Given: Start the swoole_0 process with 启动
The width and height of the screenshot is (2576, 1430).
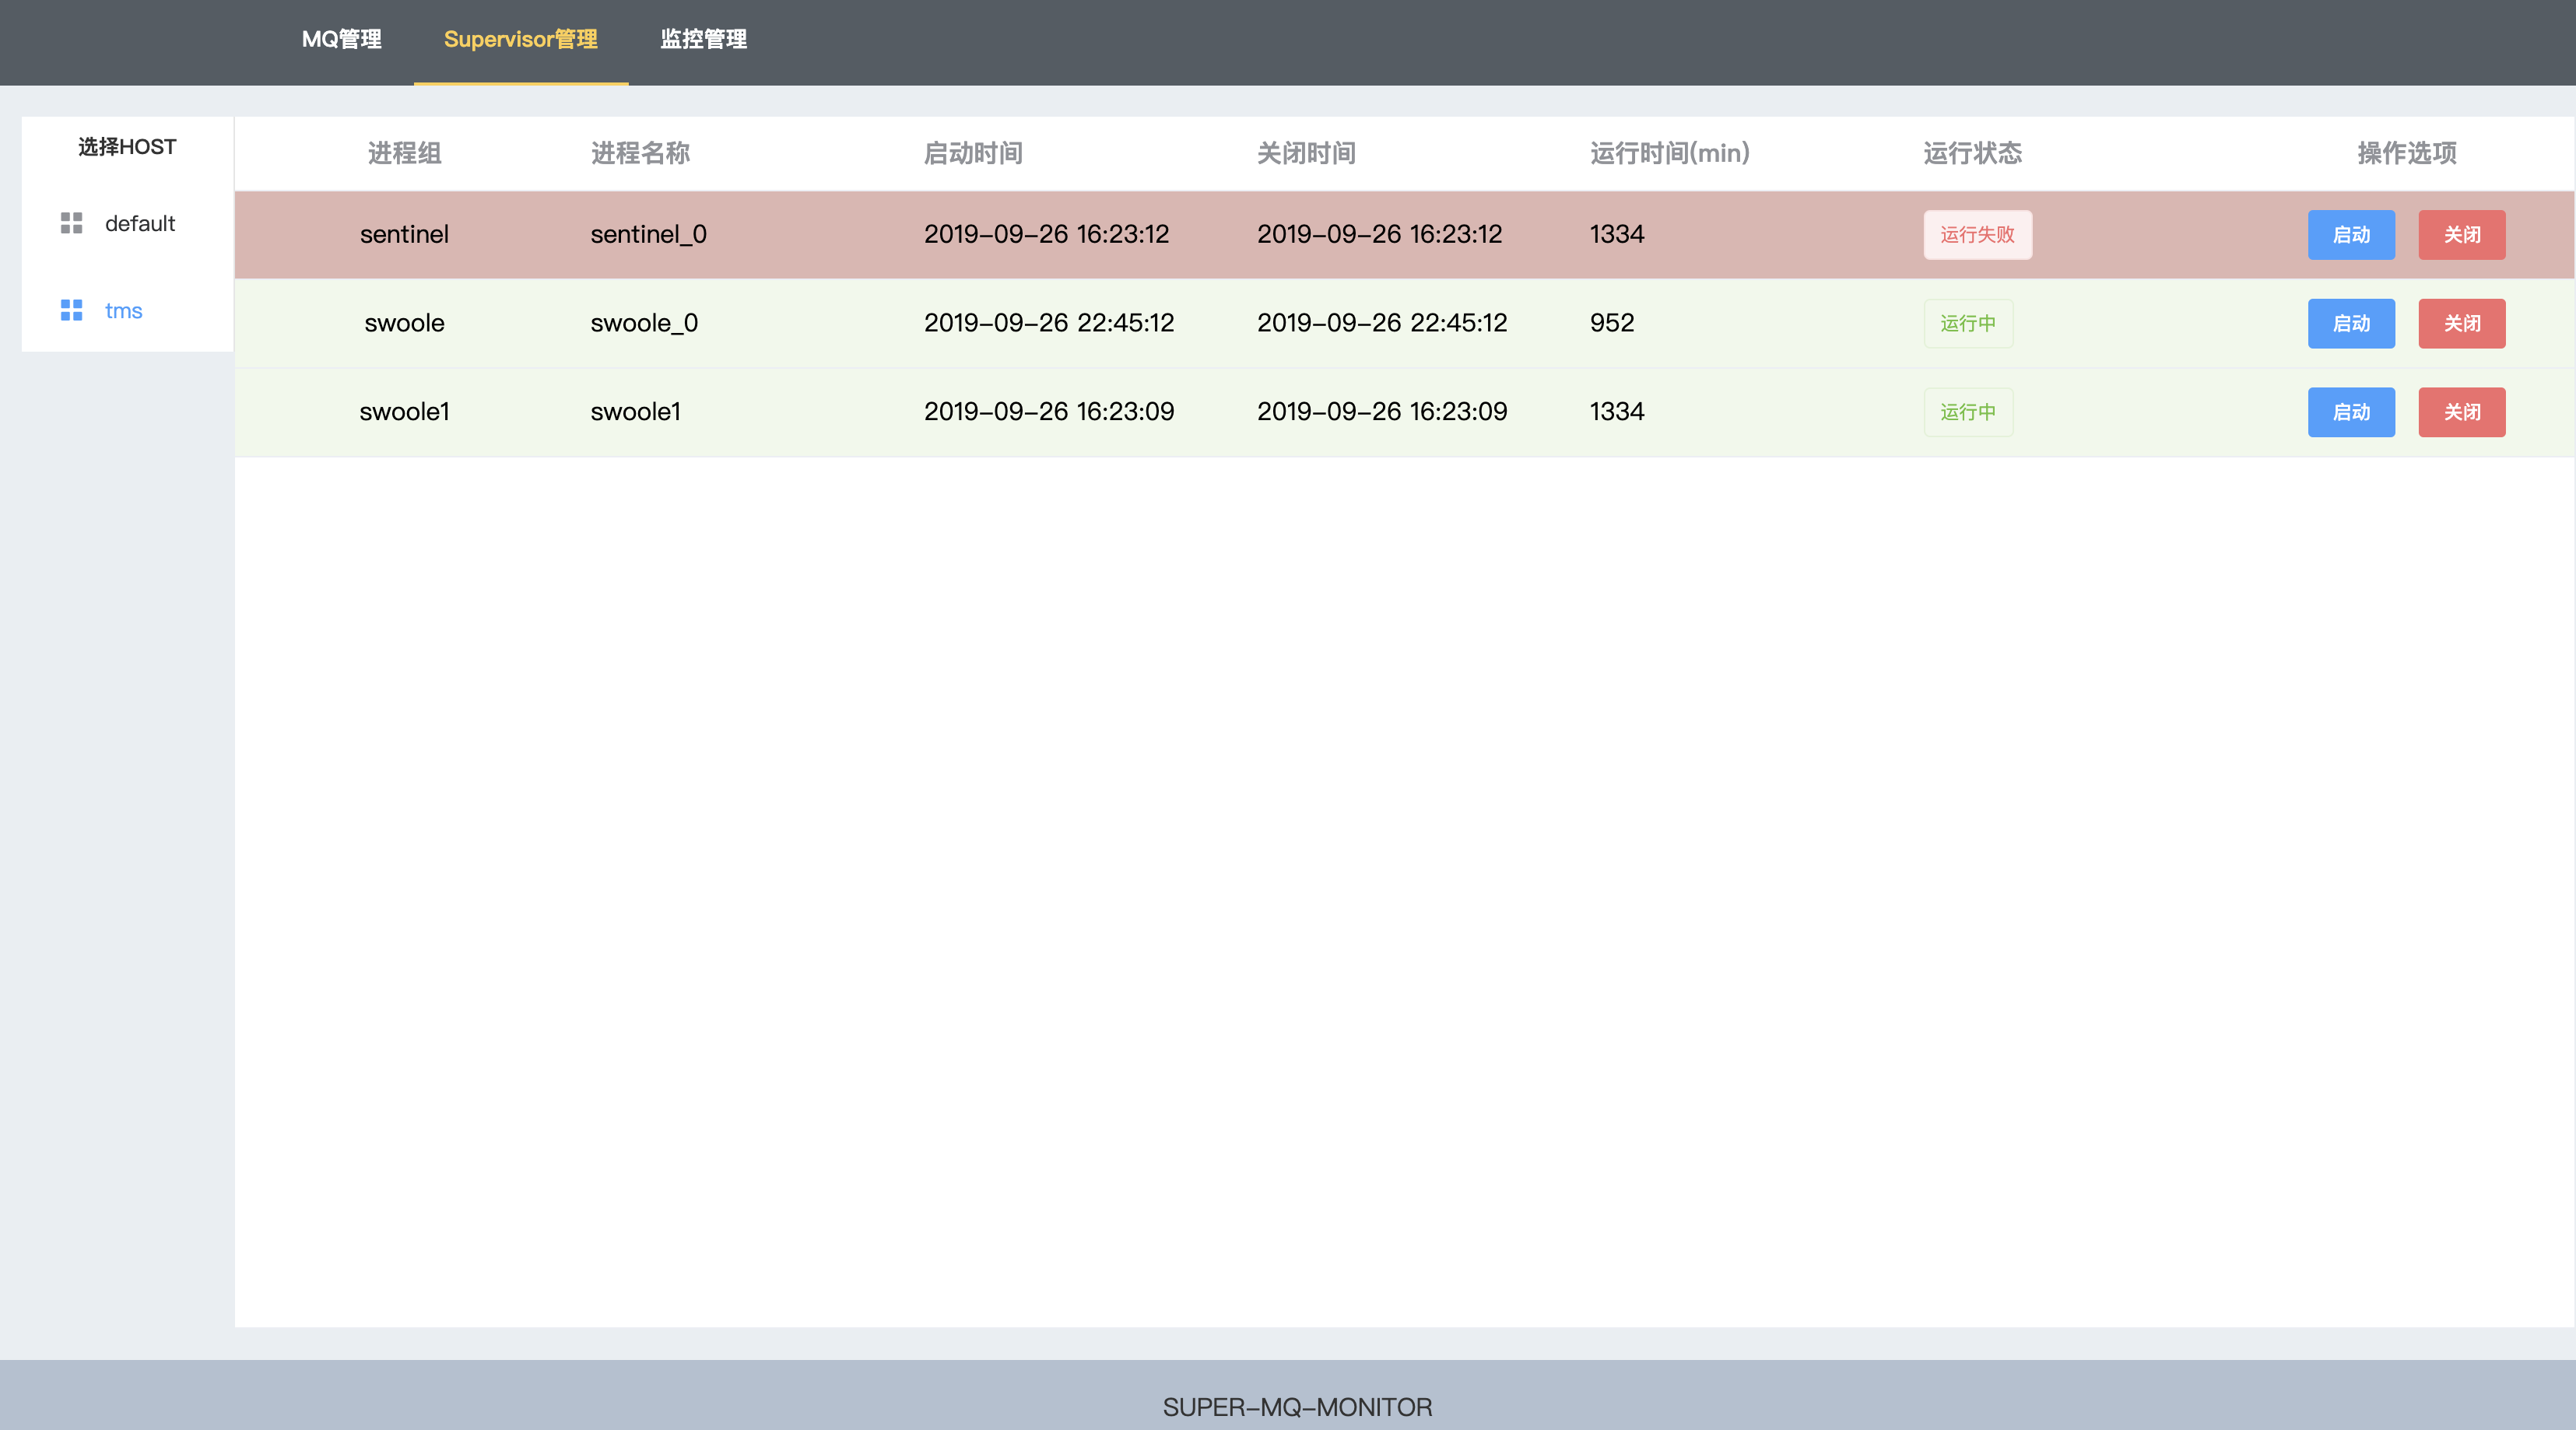Looking at the screenshot, I should pos(2350,323).
